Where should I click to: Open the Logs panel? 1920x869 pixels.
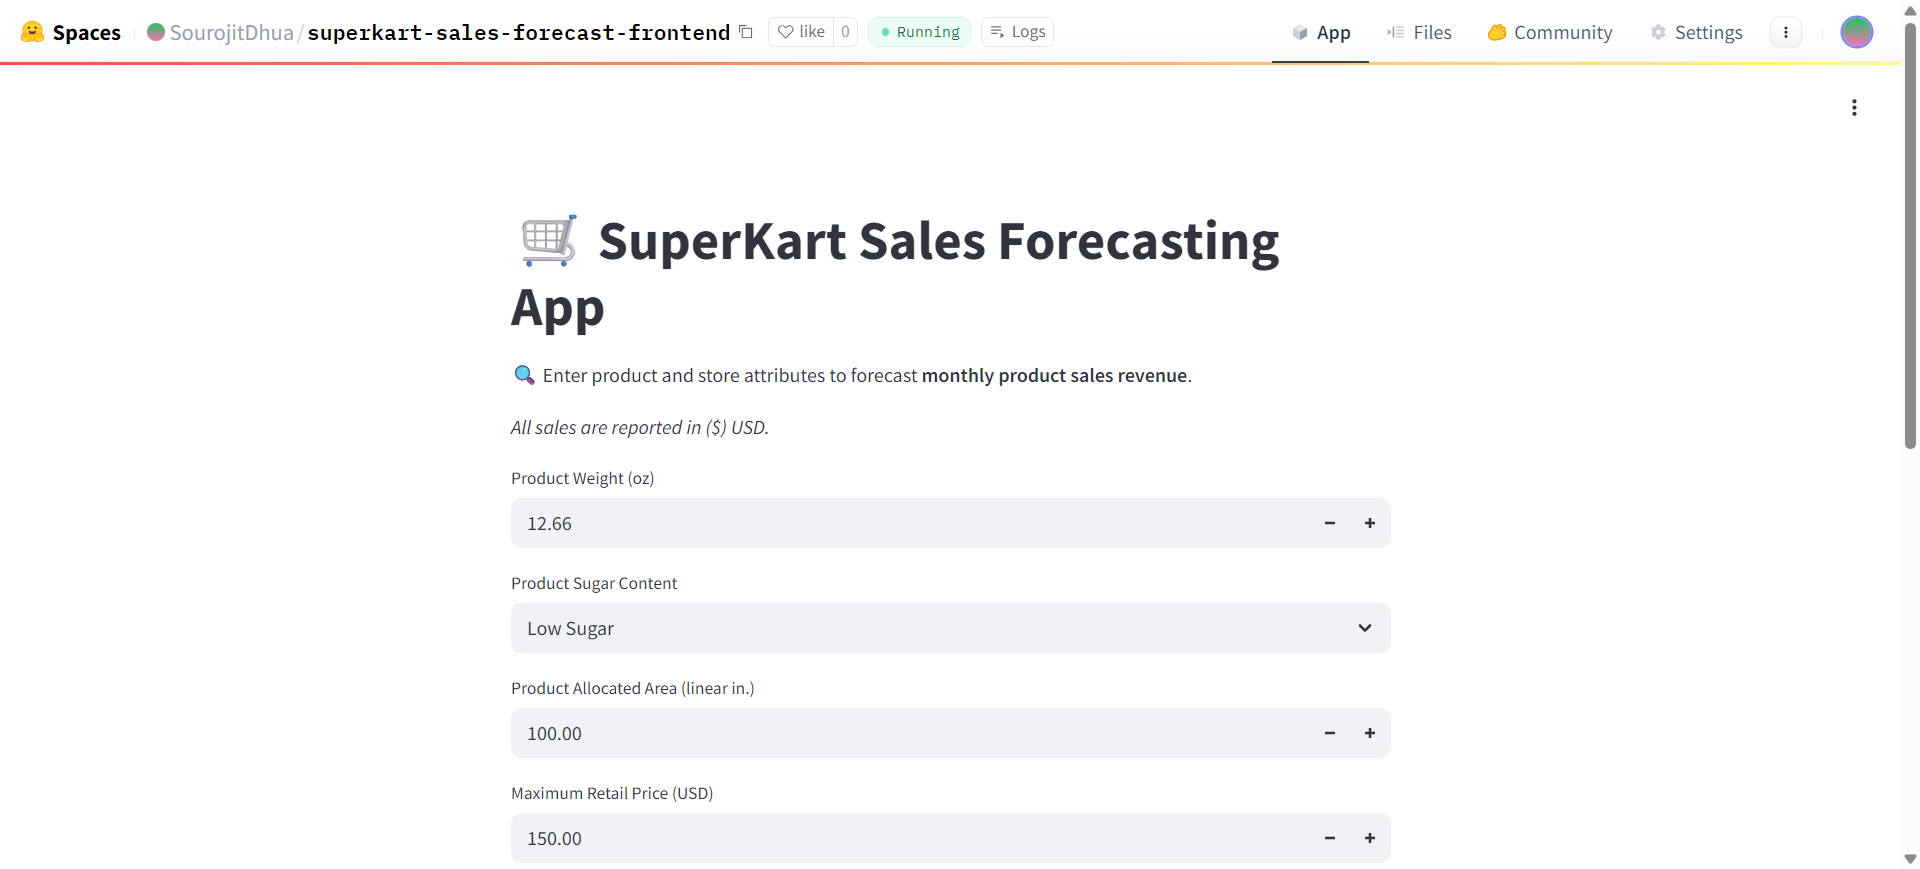1017,32
